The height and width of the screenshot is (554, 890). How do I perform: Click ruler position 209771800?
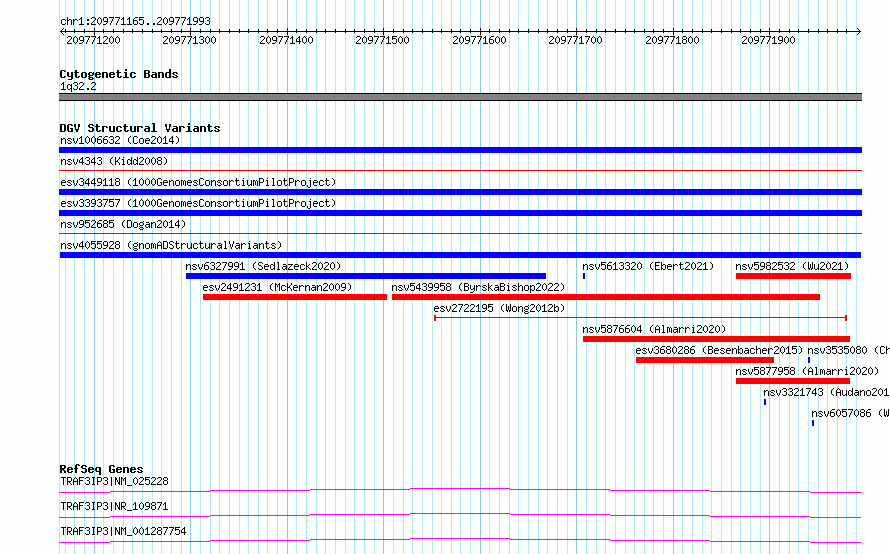coord(672,40)
